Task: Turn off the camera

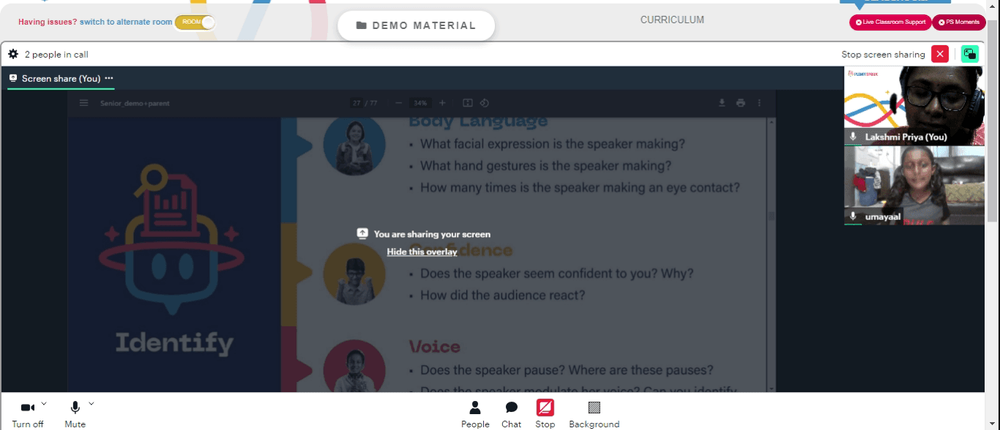Action: (x=27, y=414)
